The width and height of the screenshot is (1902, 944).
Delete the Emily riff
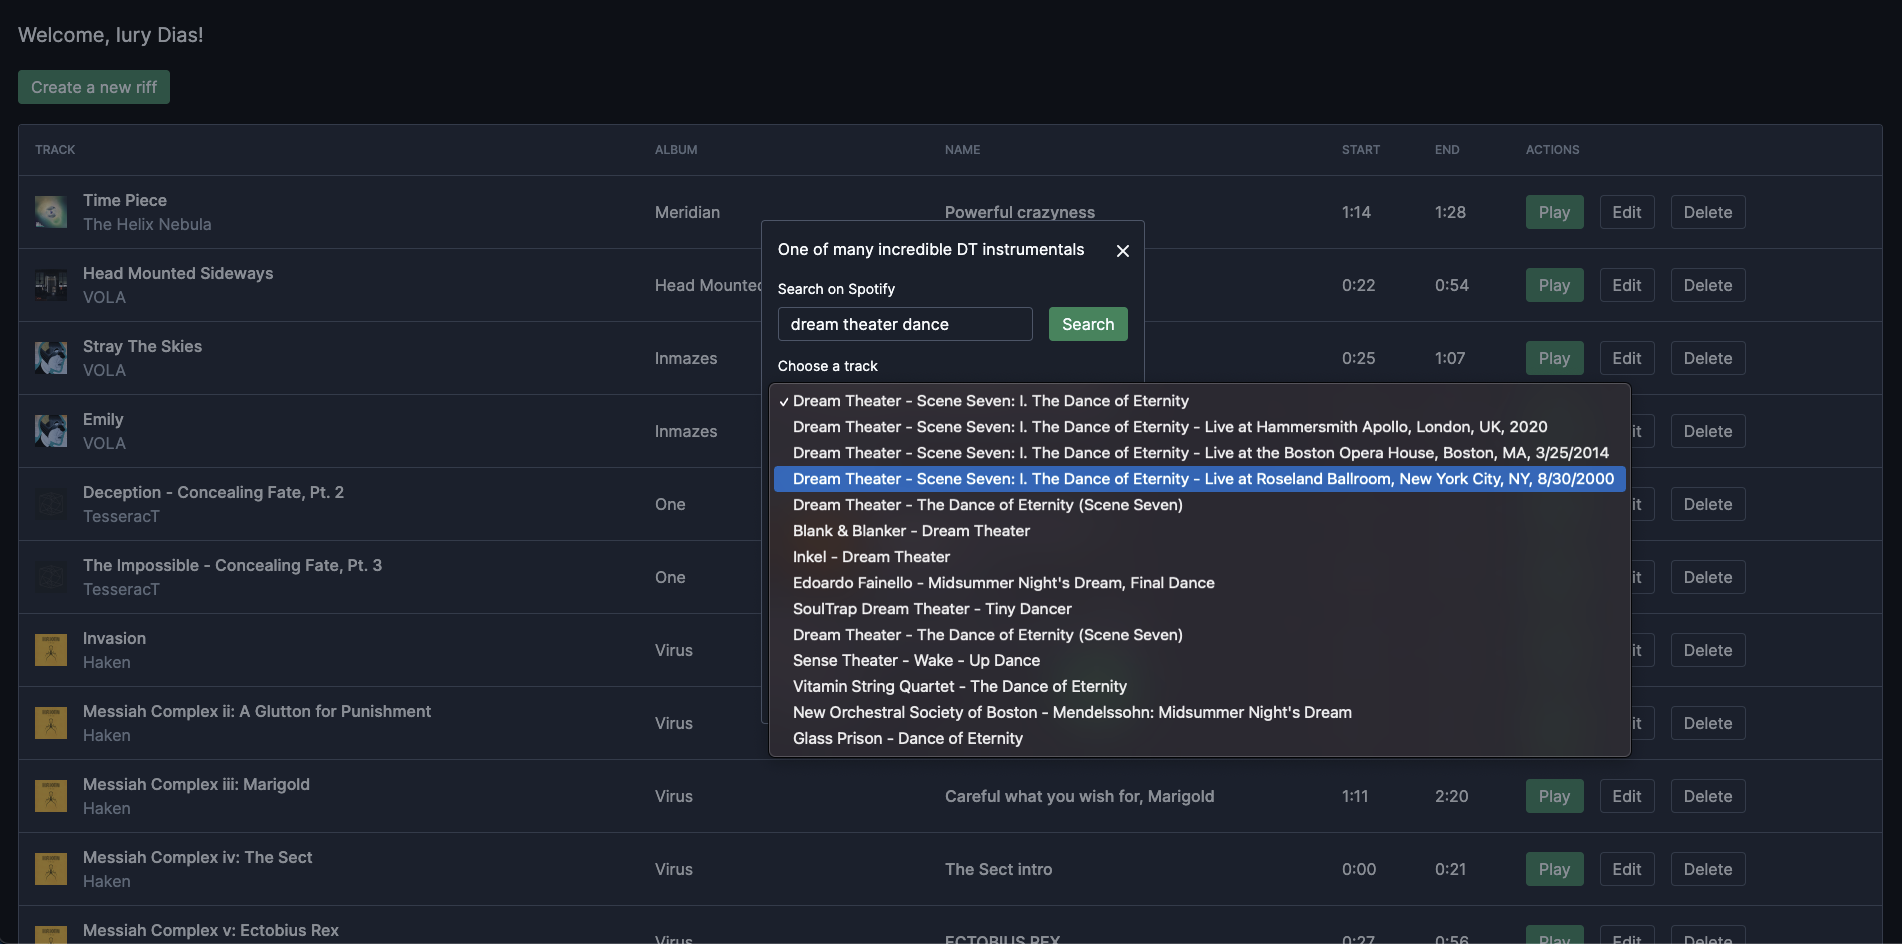(x=1707, y=431)
